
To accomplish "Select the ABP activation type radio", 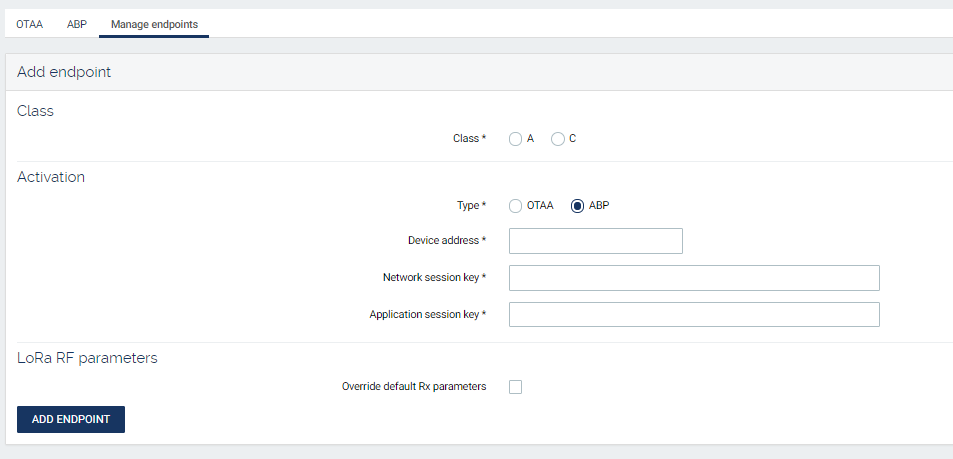I will (577, 206).
